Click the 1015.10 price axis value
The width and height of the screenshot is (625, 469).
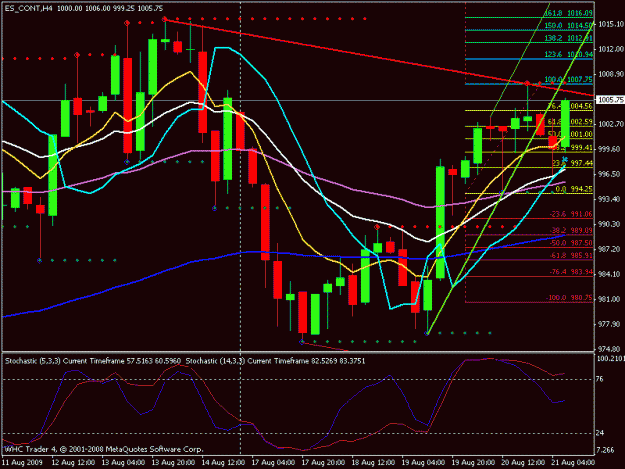611,24
